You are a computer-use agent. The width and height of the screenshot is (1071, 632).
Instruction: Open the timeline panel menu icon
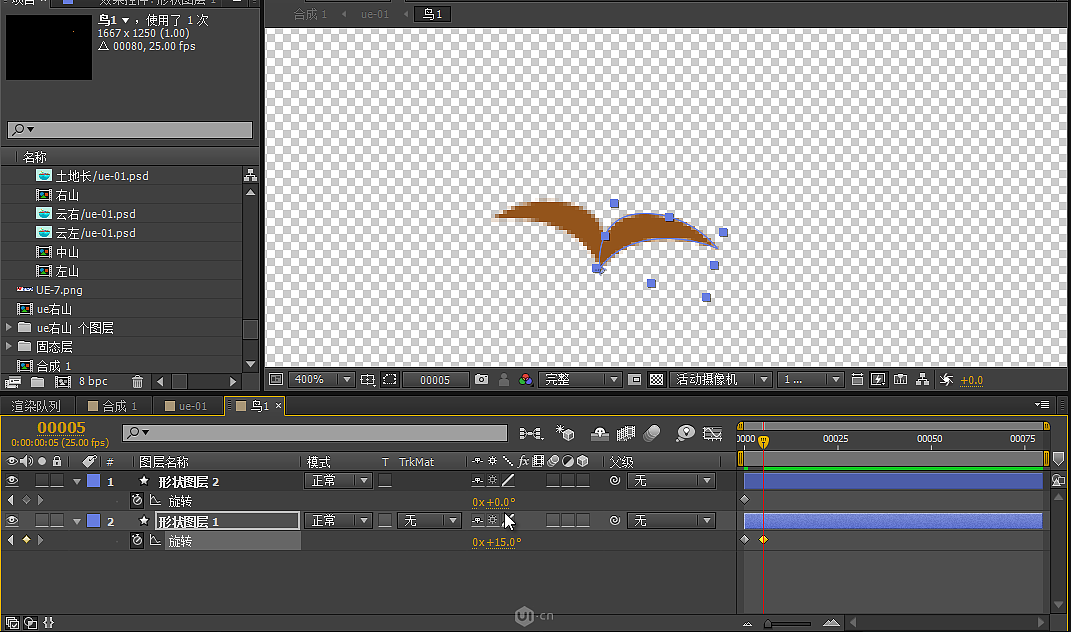[x=1042, y=405]
